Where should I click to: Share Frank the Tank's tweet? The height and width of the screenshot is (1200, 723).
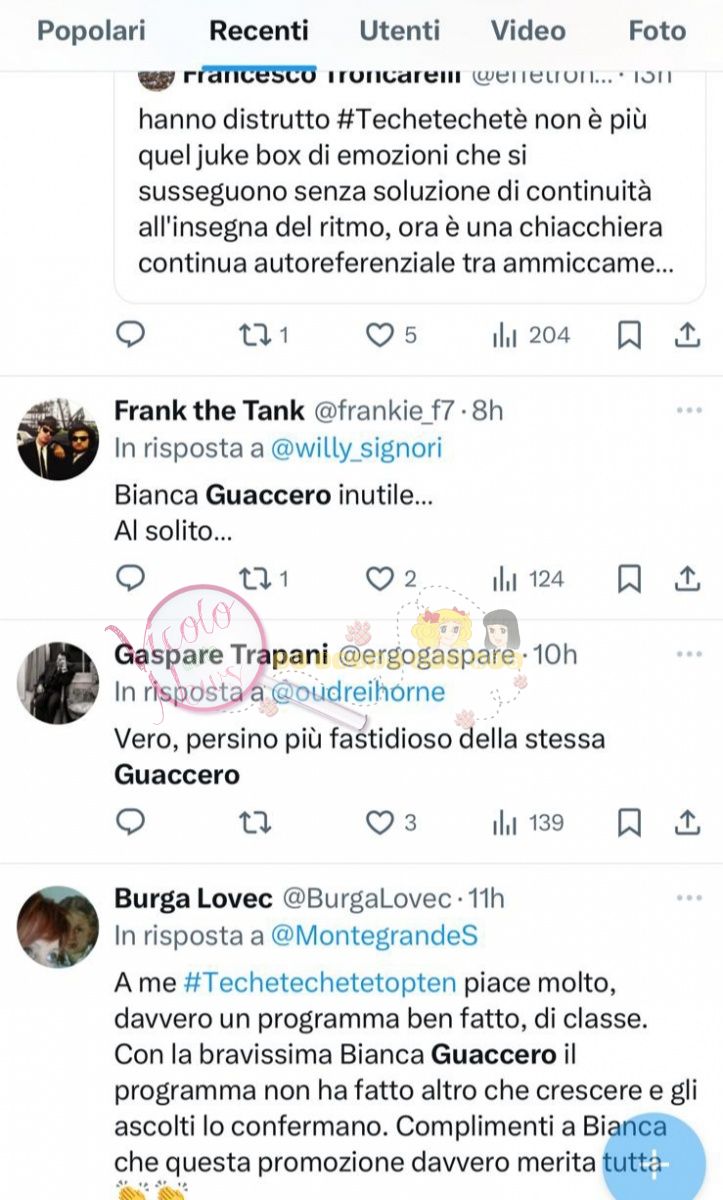(687, 579)
